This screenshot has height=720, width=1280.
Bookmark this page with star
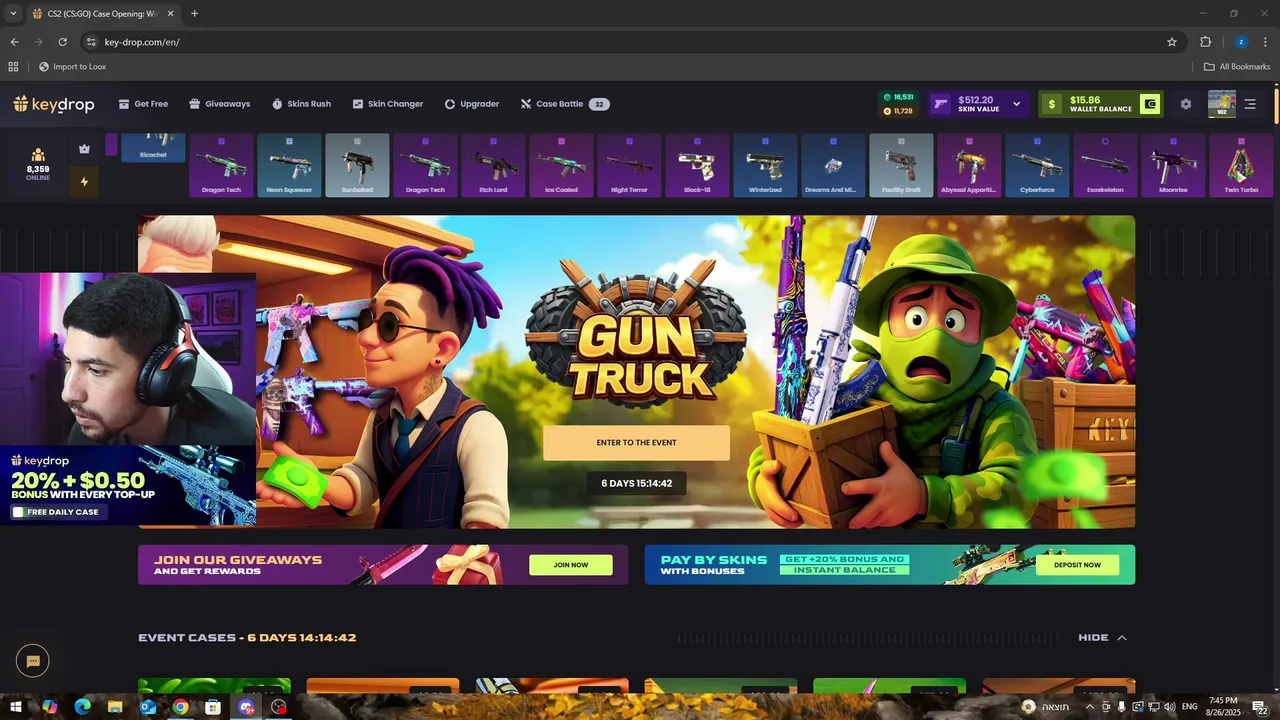point(1172,42)
